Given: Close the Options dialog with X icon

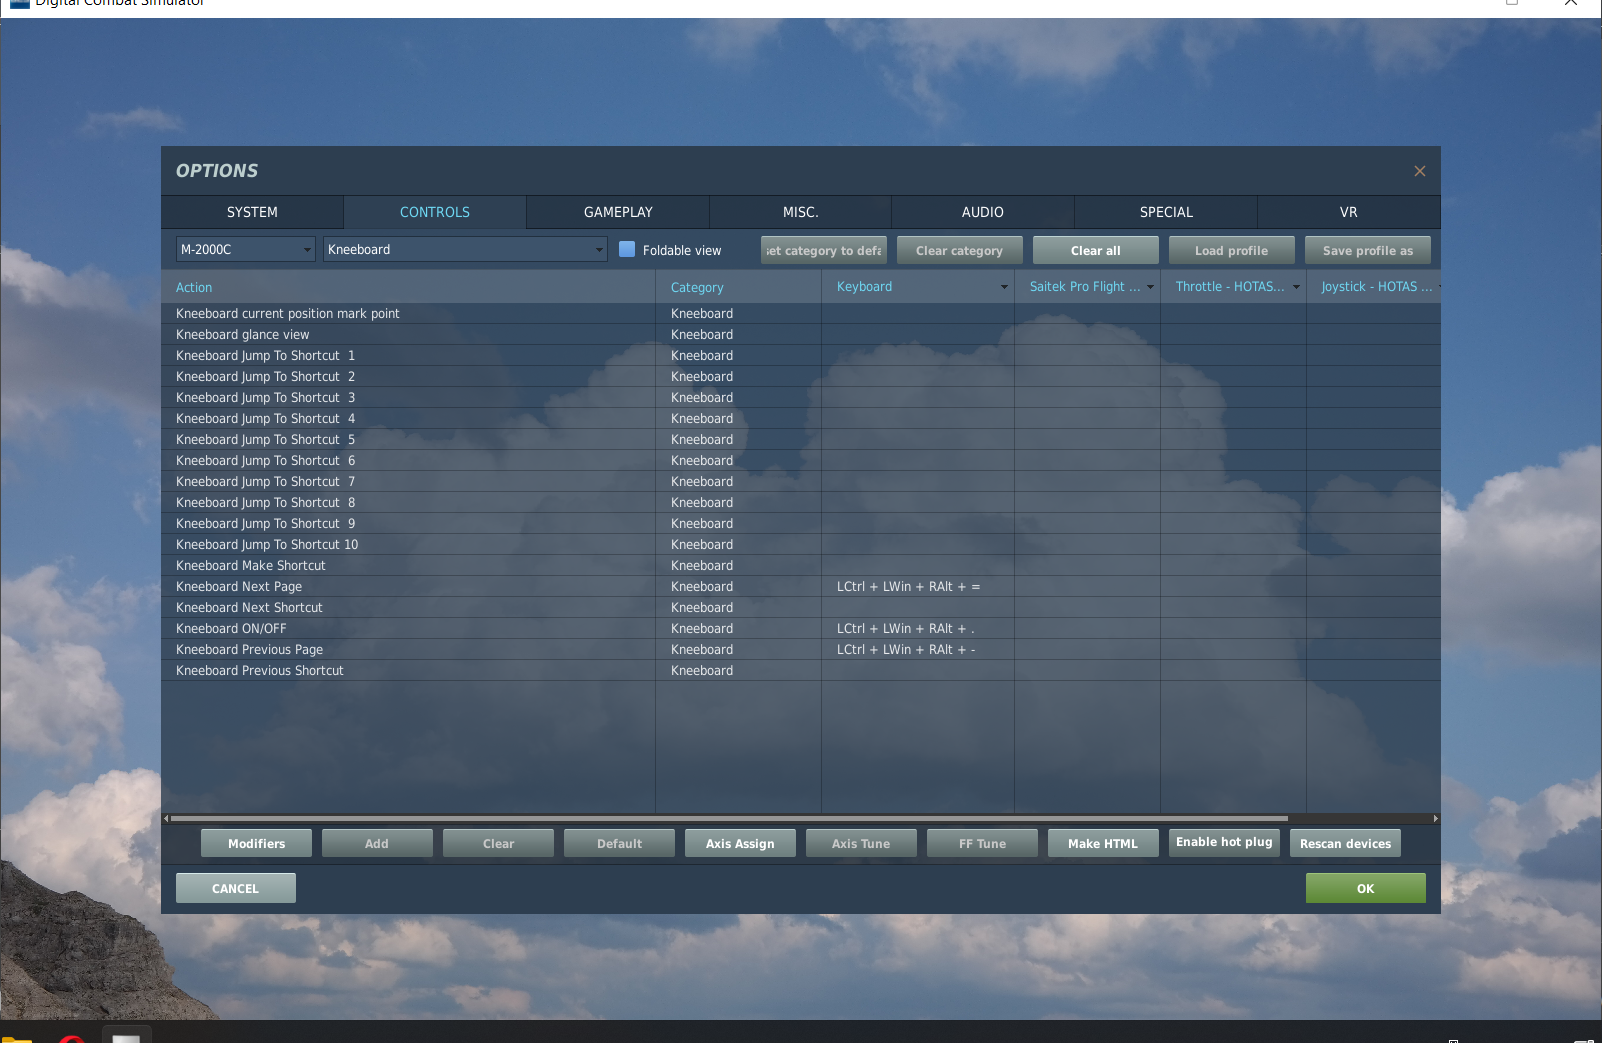Looking at the screenshot, I should 1419,171.
